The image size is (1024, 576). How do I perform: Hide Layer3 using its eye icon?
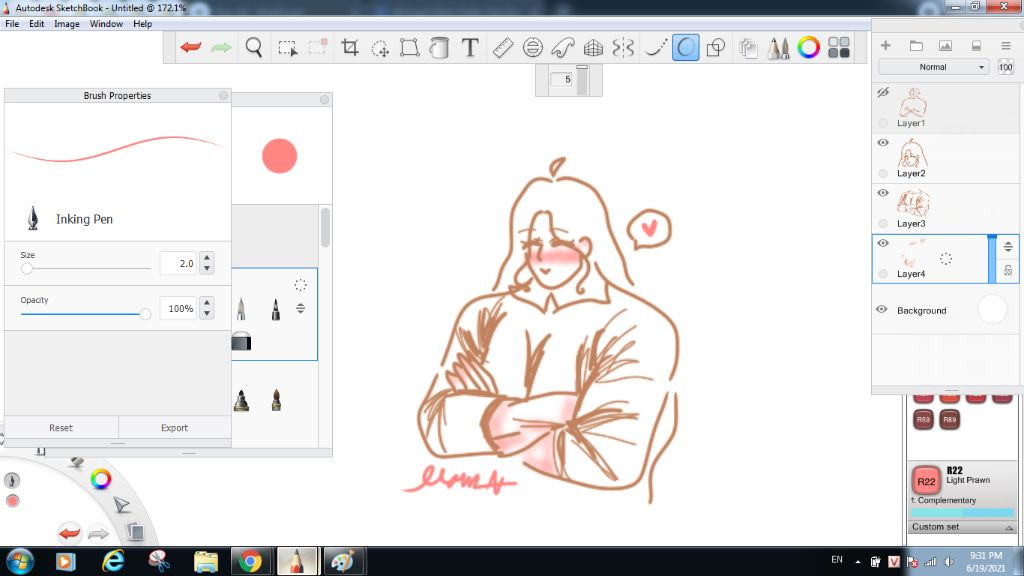tap(883, 193)
